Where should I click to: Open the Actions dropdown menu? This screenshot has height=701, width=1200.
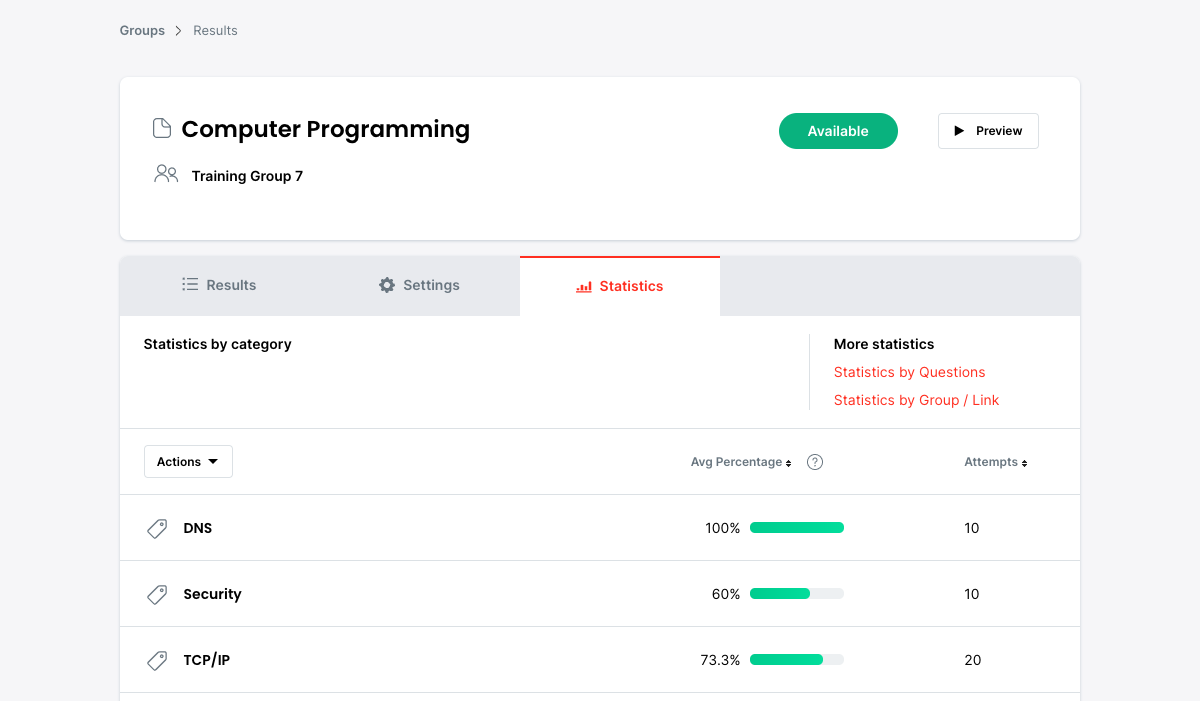(188, 462)
